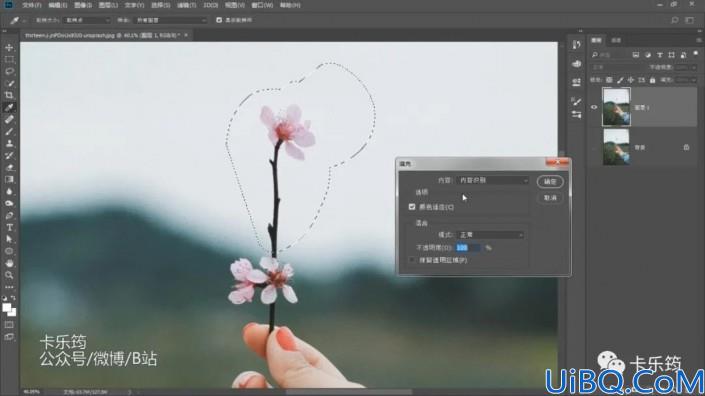Filter layers by smart object type
The height and width of the screenshot is (396, 705).
pyautogui.click(x=683, y=55)
